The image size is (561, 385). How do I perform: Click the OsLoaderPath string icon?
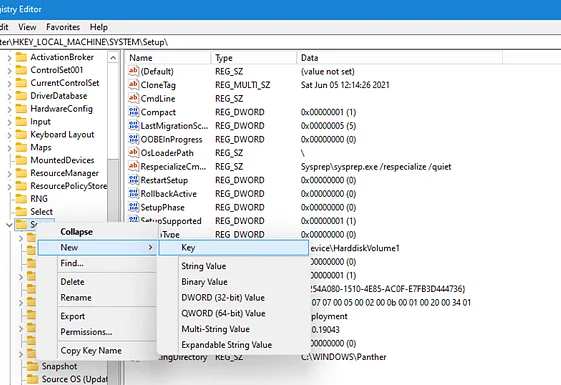pyautogui.click(x=133, y=153)
